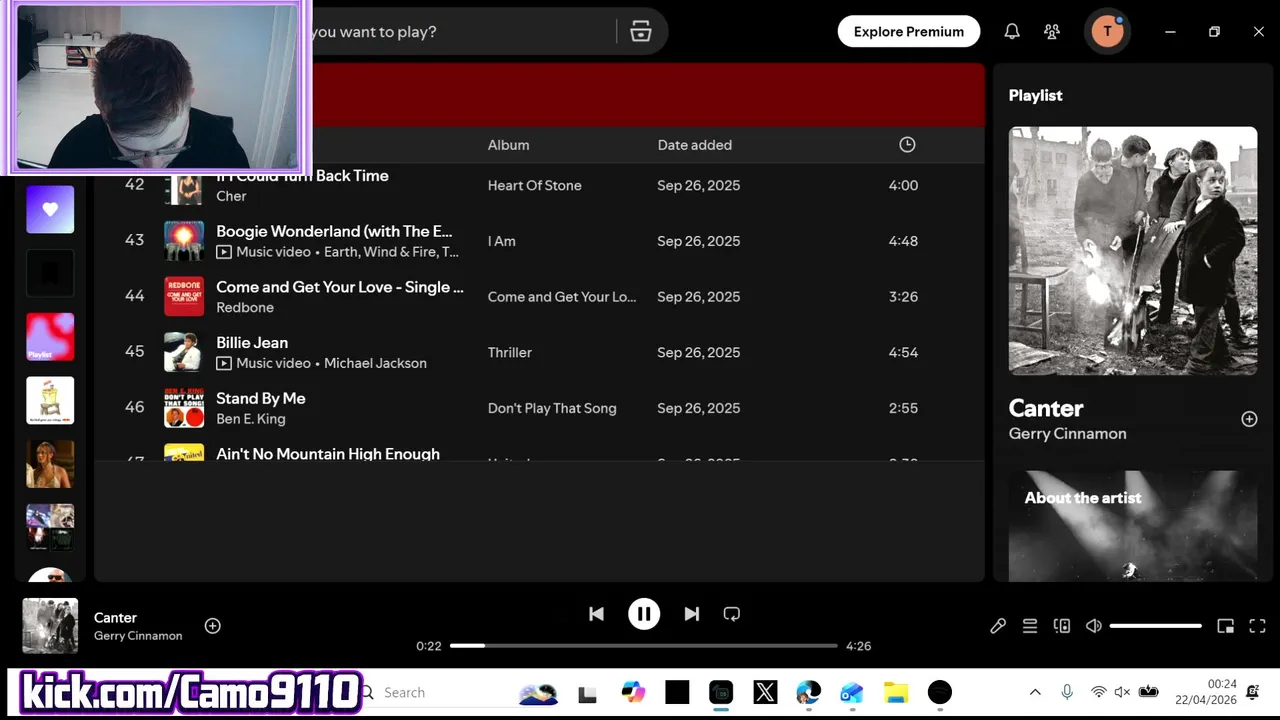Click Boogie Wonderland album thumbnail
The height and width of the screenshot is (720, 1280).
click(184, 241)
